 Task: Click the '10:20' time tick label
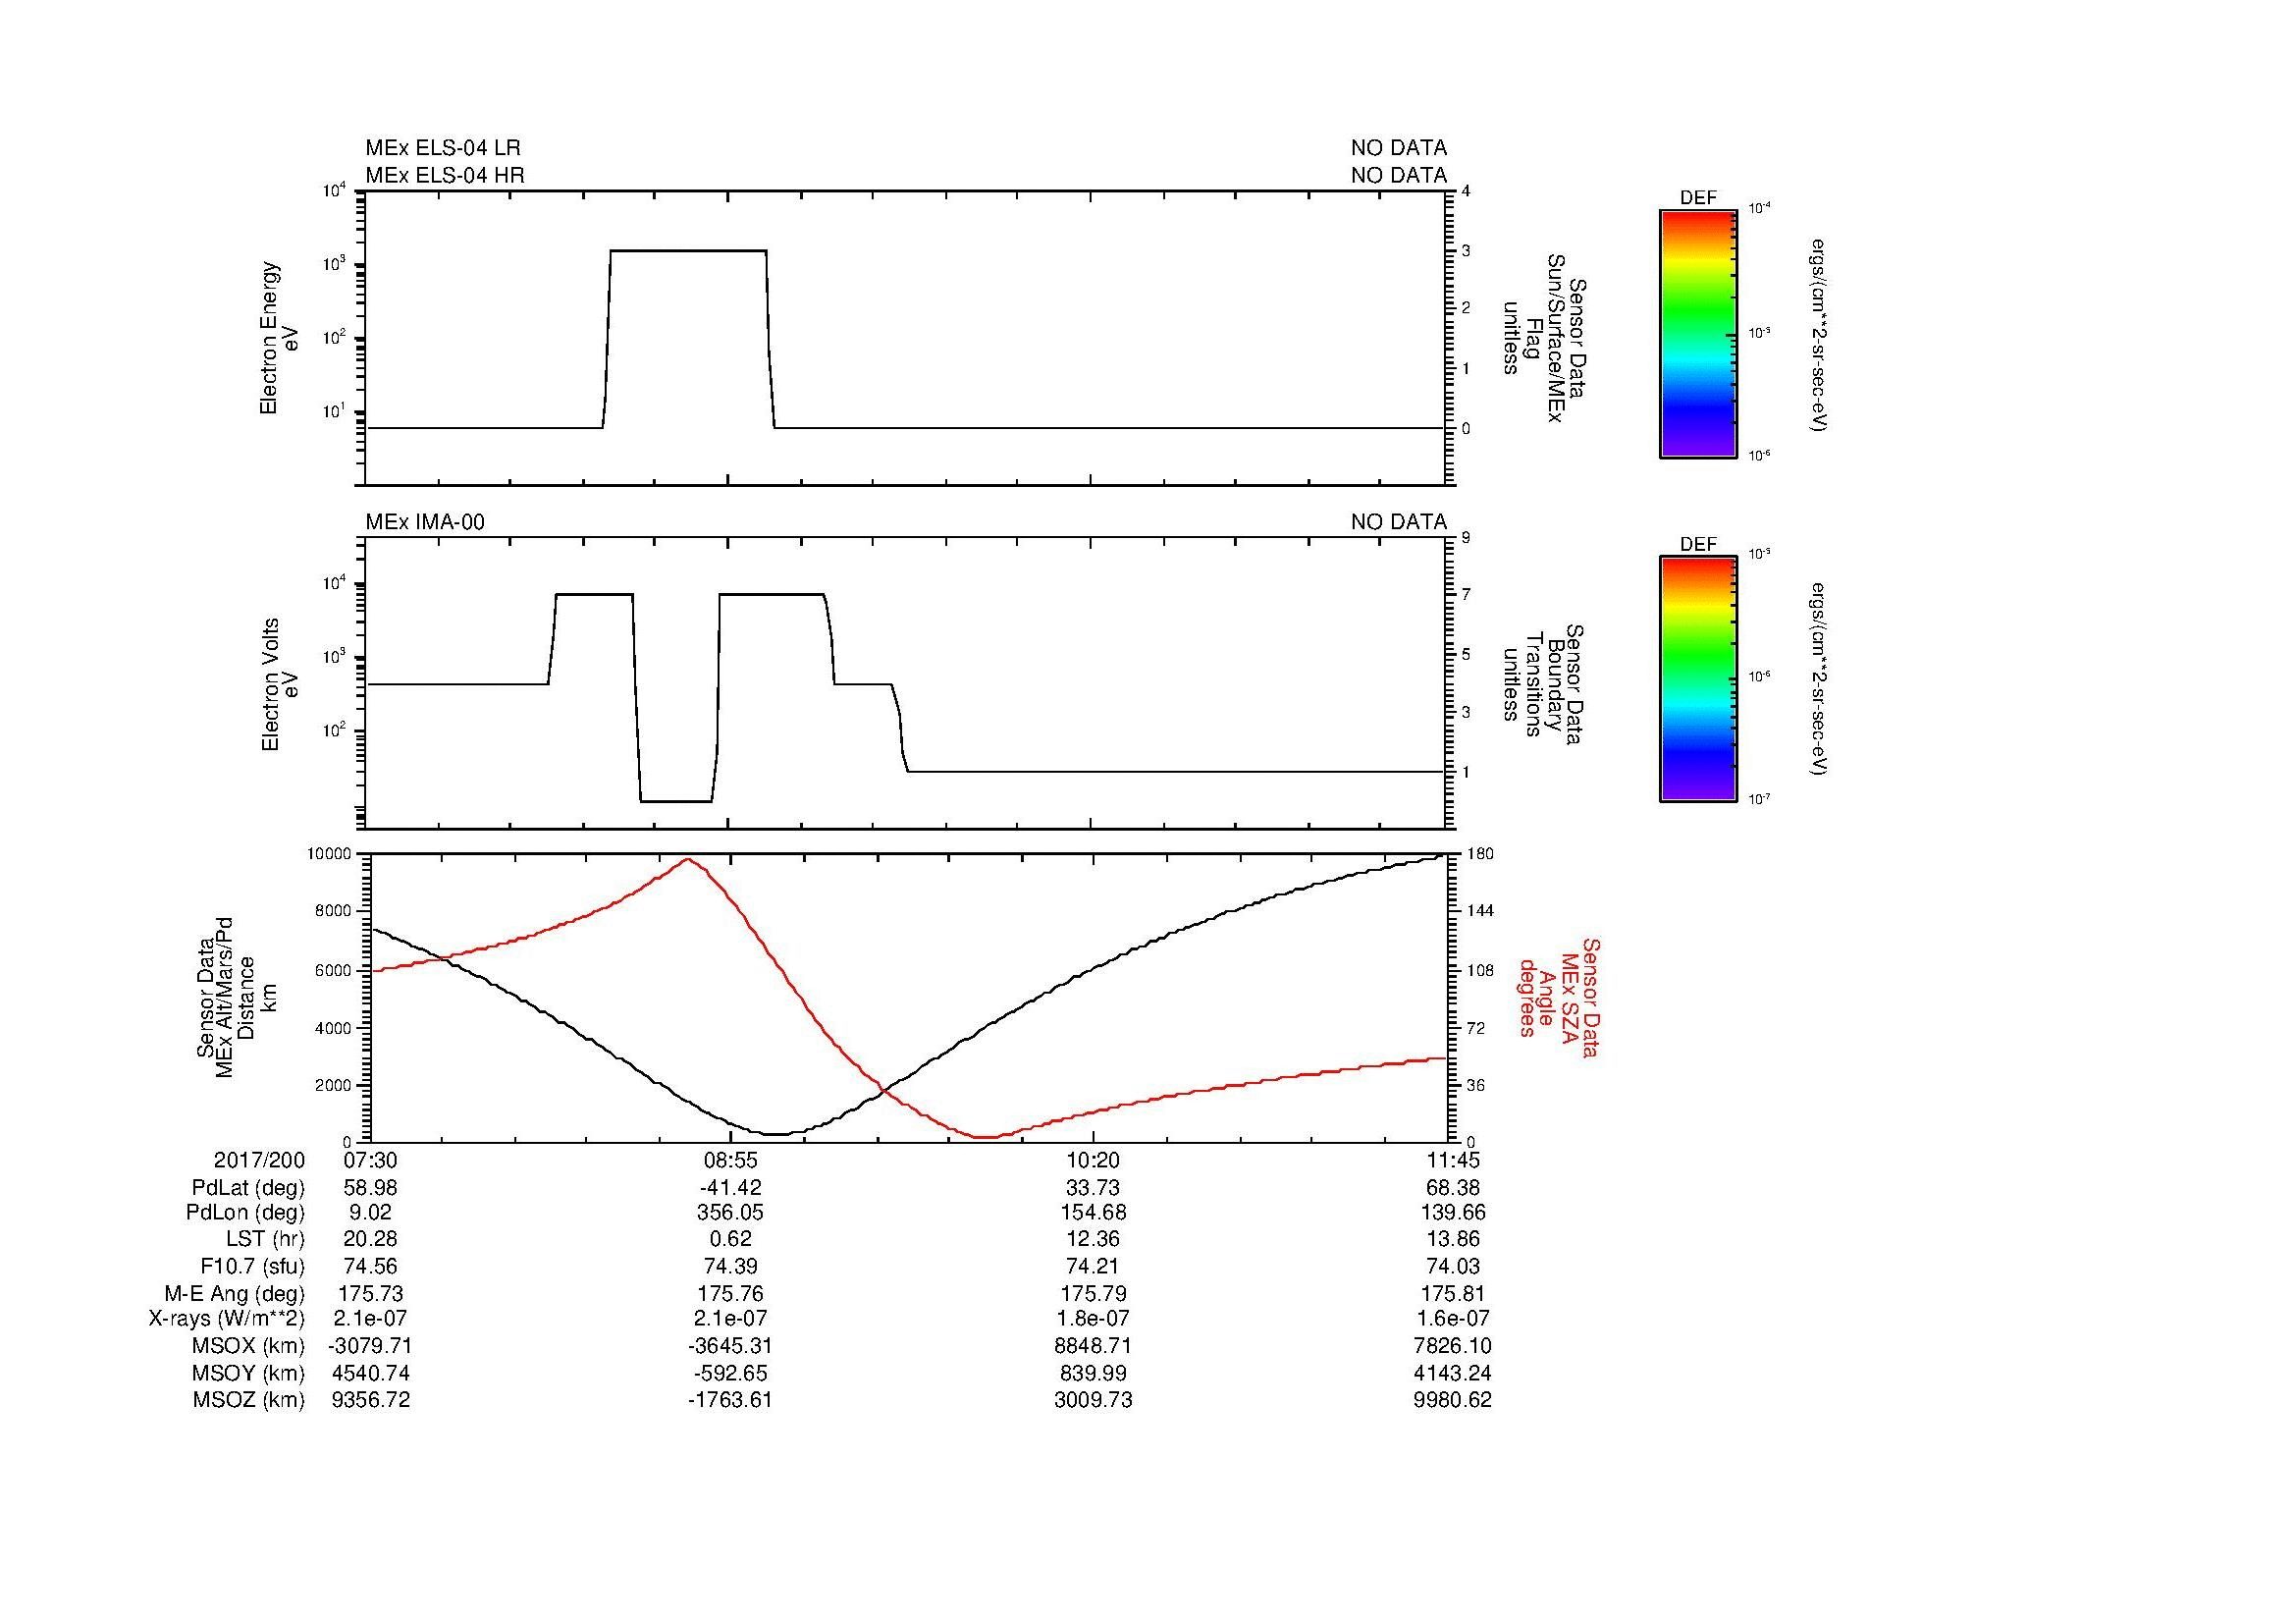click(1093, 1160)
